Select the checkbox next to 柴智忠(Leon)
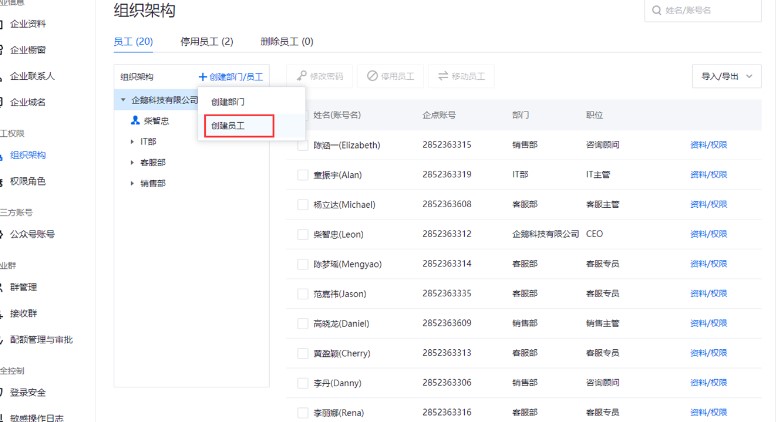 303,234
